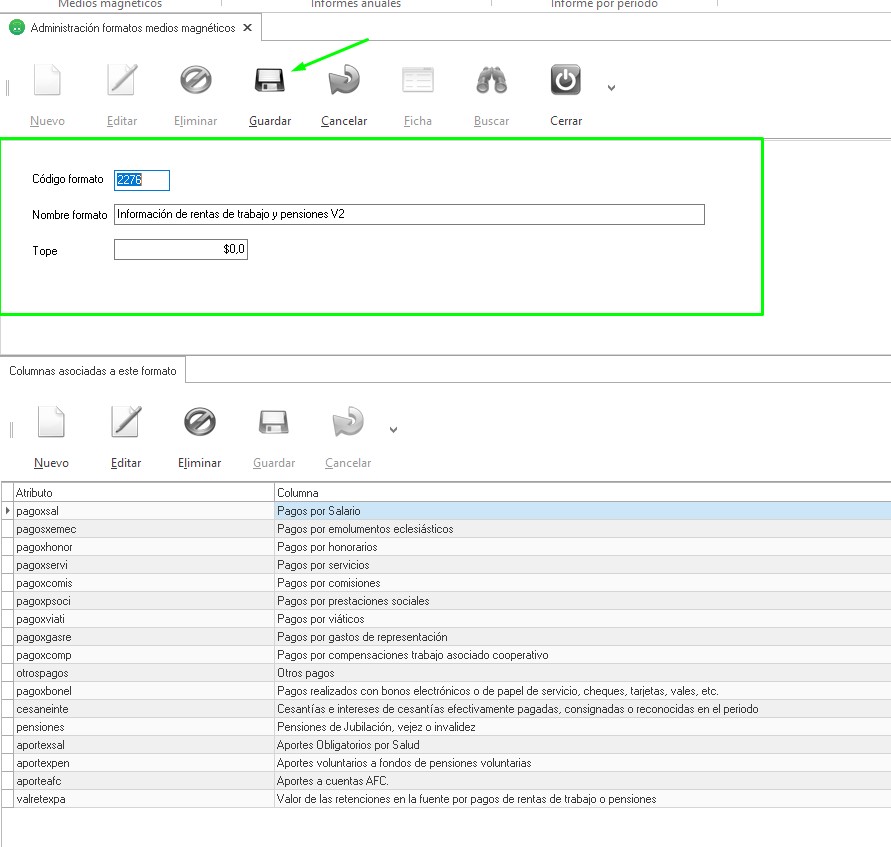Click the Editar pencil icon in columns toolbar

tap(126, 423)
